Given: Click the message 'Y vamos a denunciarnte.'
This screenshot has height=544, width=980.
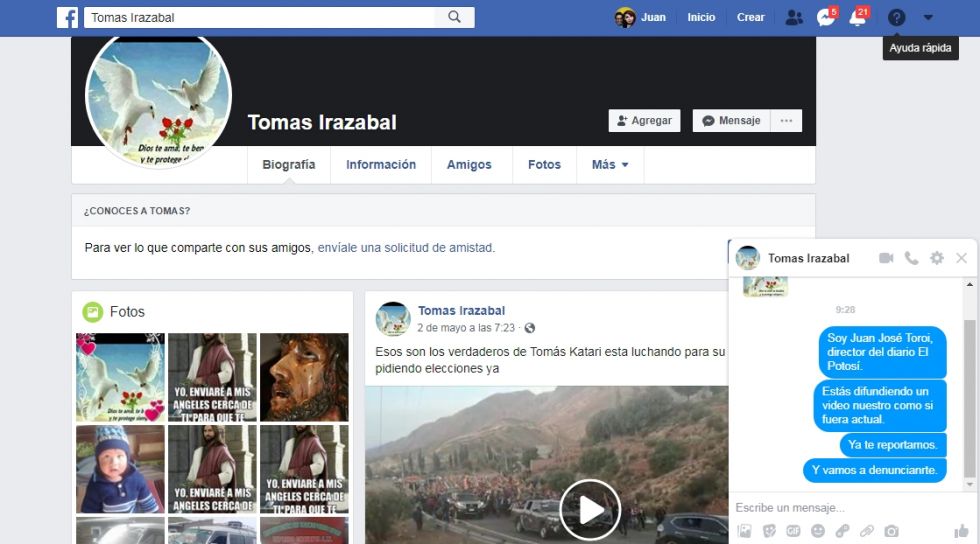Looking at the screenshot, I should click(874, 470).
